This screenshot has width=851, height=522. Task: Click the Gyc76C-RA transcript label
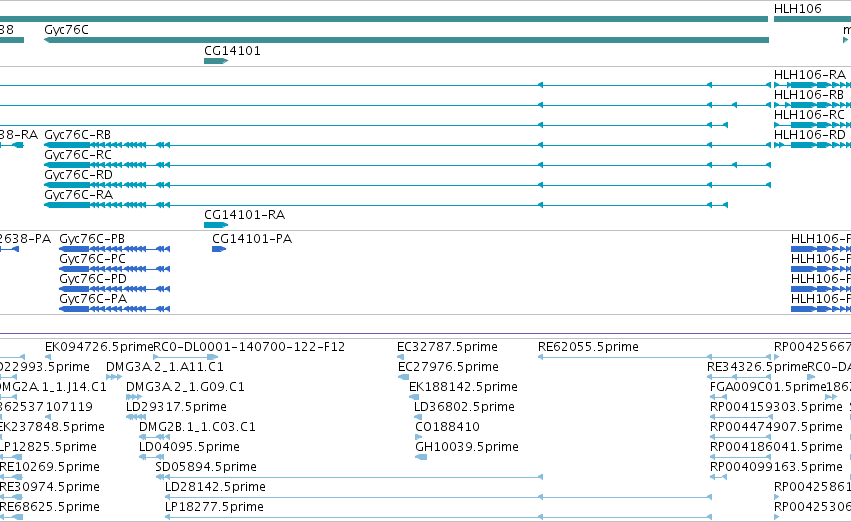click(79, 195)
